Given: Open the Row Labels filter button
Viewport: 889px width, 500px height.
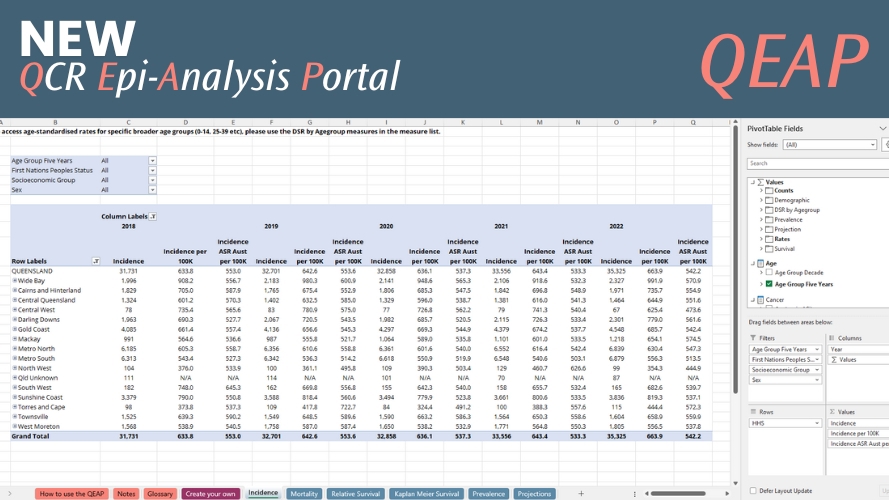Looking at the screenshot, I should [96, 261].
